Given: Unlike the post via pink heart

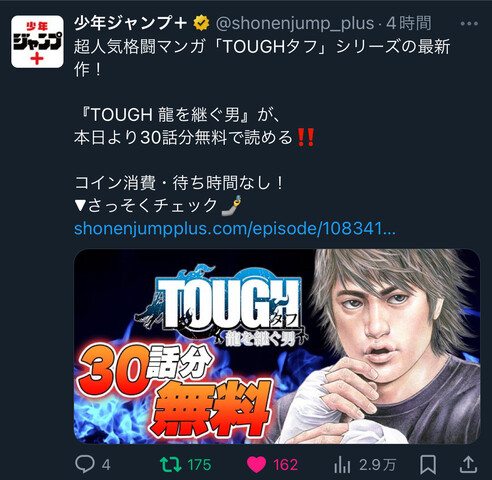Looking at the screenshot, I should pyautogui.click(x=256, y=465).
